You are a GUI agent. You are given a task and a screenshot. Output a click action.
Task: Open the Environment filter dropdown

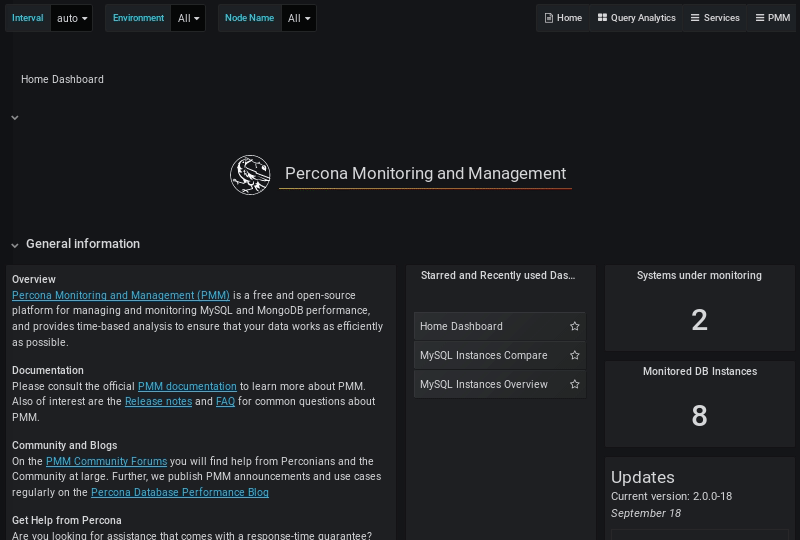(x=188, y=18)
